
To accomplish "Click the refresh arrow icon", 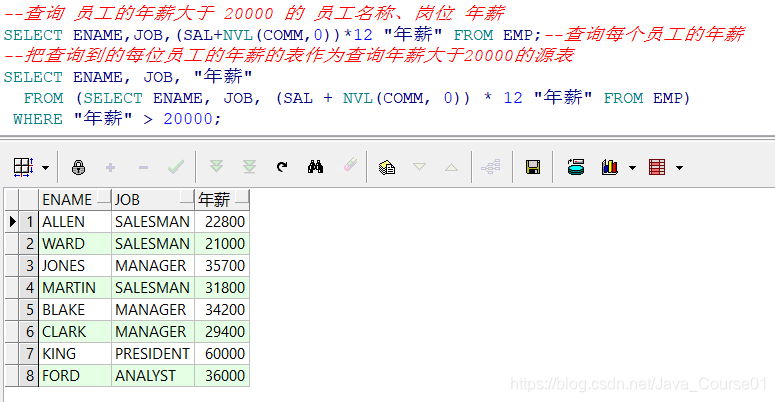I will (x=282, y=167).
